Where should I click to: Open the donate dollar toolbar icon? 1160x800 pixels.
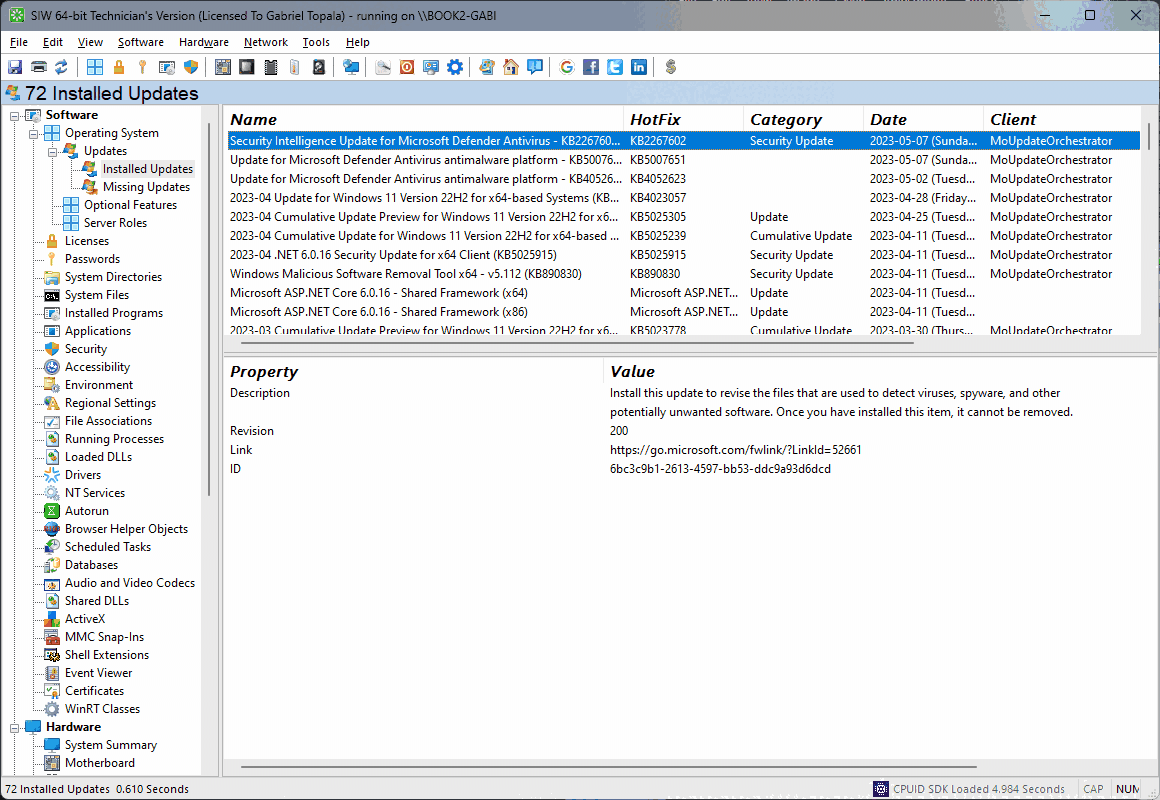pos(670,67)
